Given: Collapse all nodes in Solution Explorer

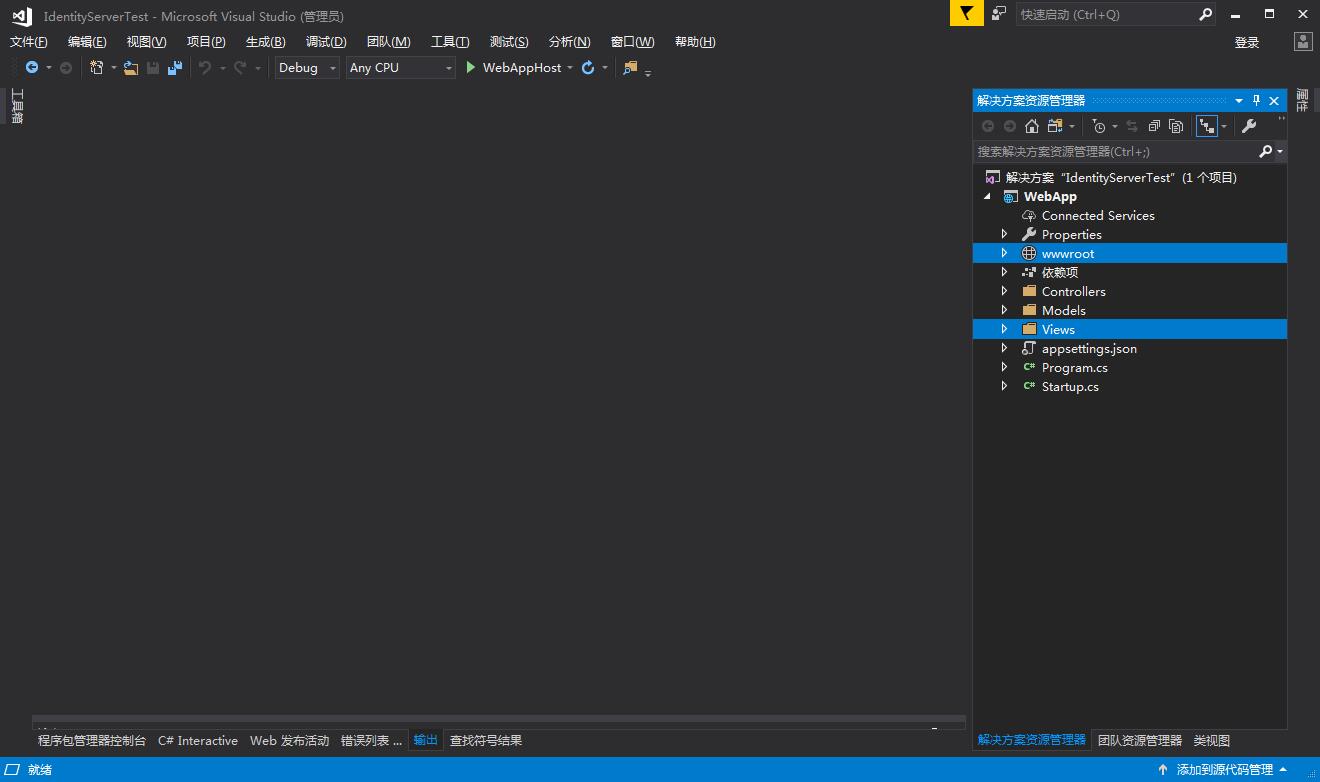Looking at the screenshot, I should point(1154,126).
